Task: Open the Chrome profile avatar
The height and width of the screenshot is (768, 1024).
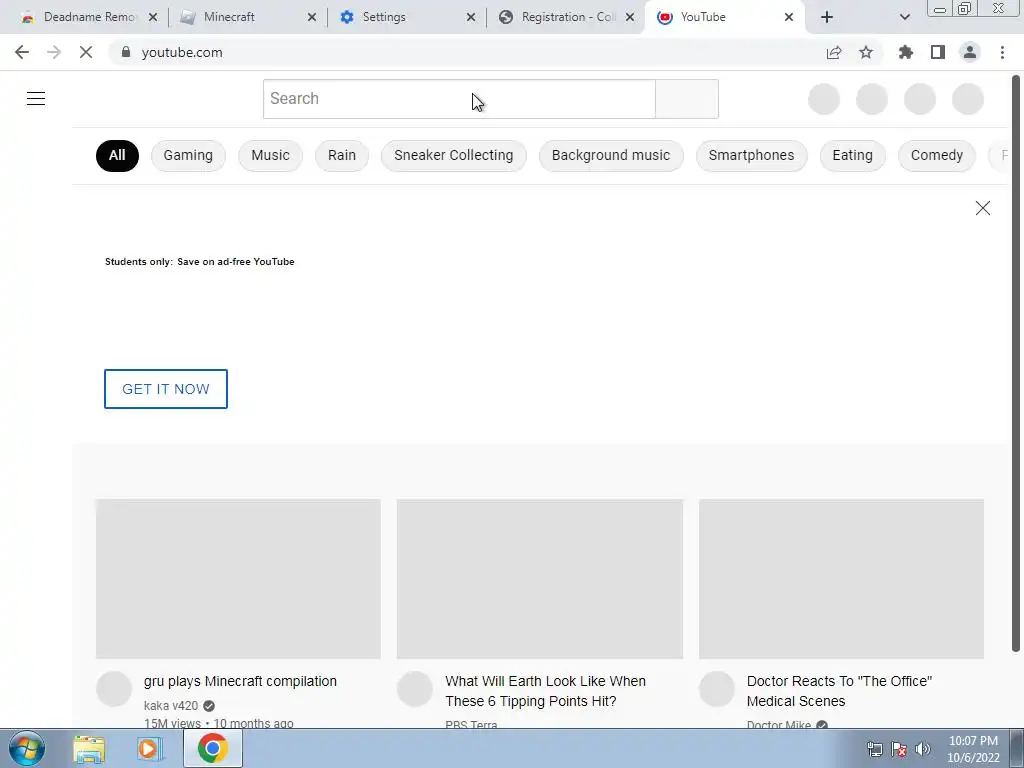Action: [970, 52]
